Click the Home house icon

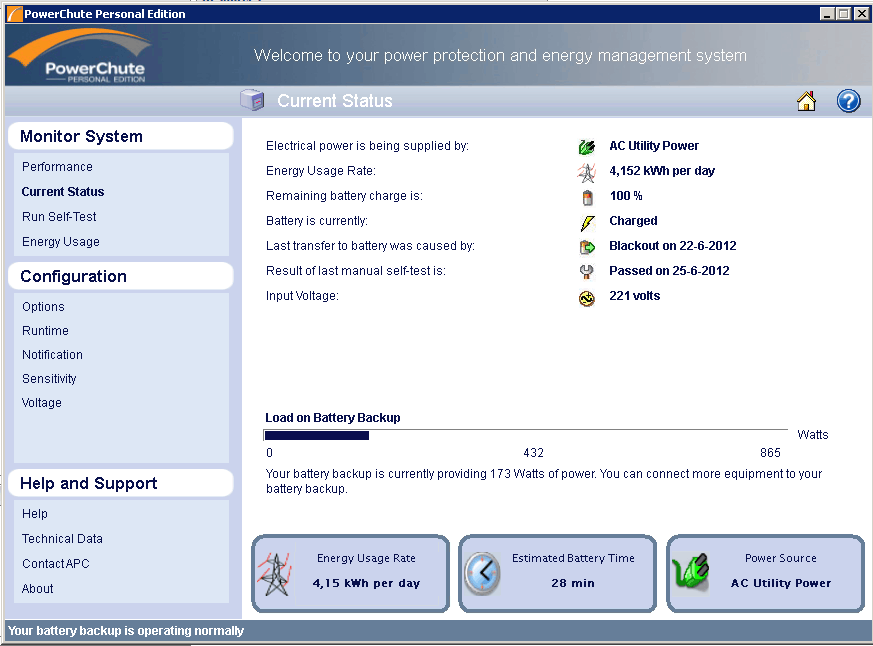pos(806,101)
